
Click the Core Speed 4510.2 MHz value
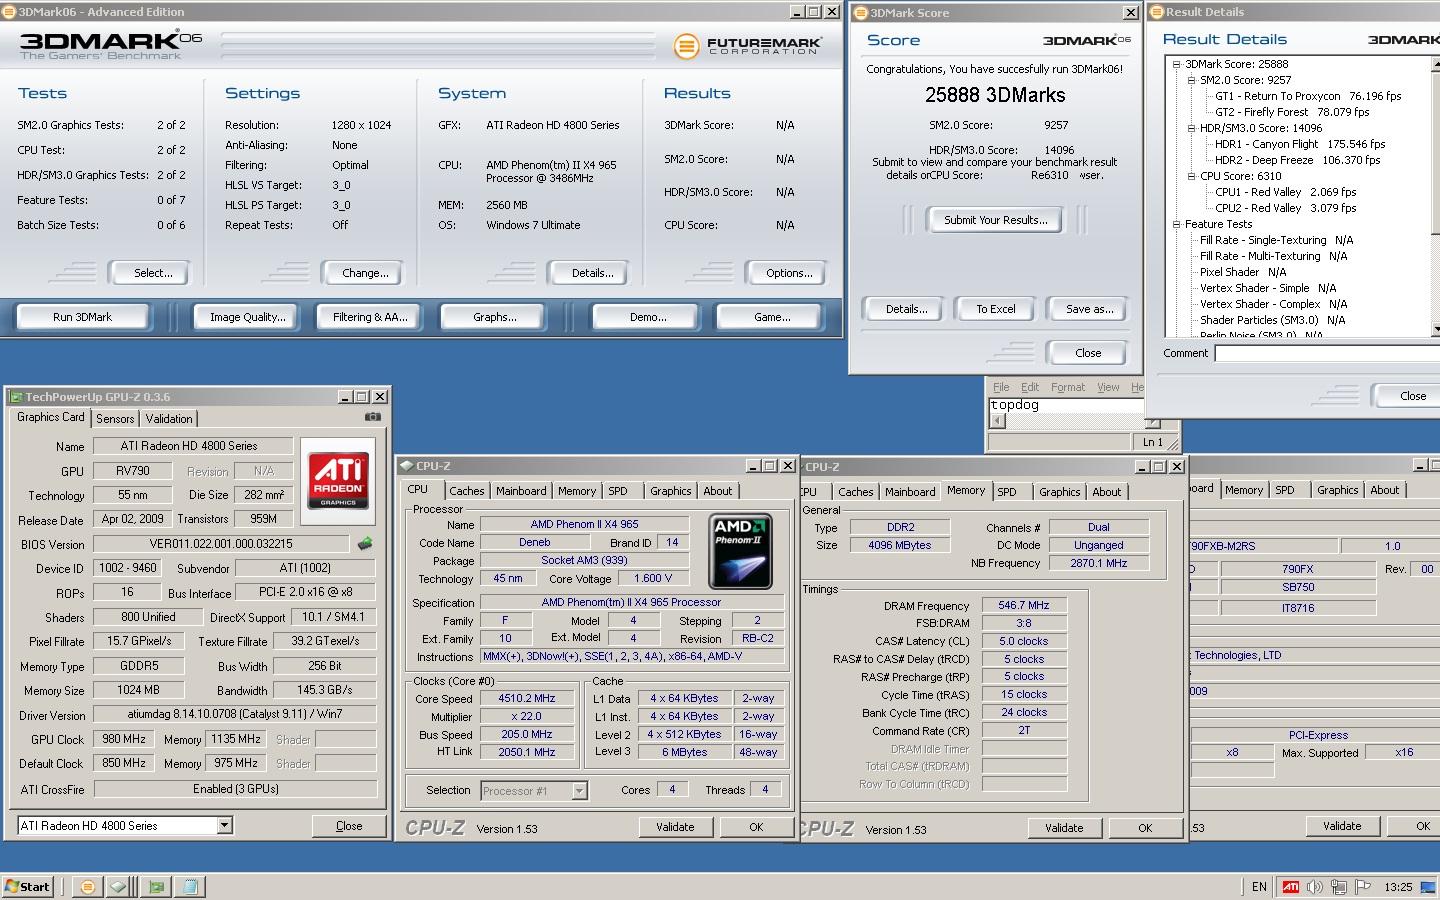pyautogui.click(x=527, y=699)
